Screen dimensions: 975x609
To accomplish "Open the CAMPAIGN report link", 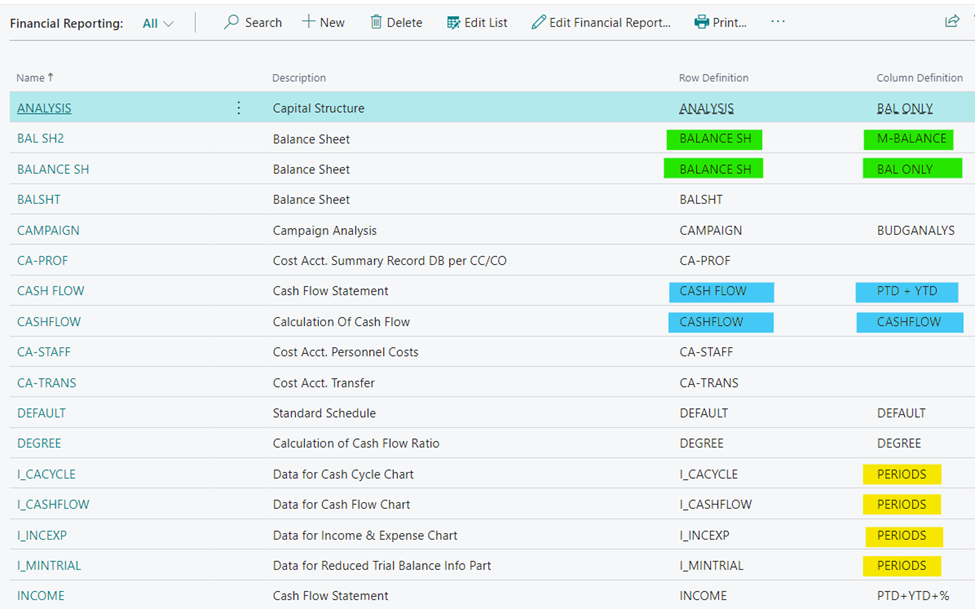I will coord(49,230).
